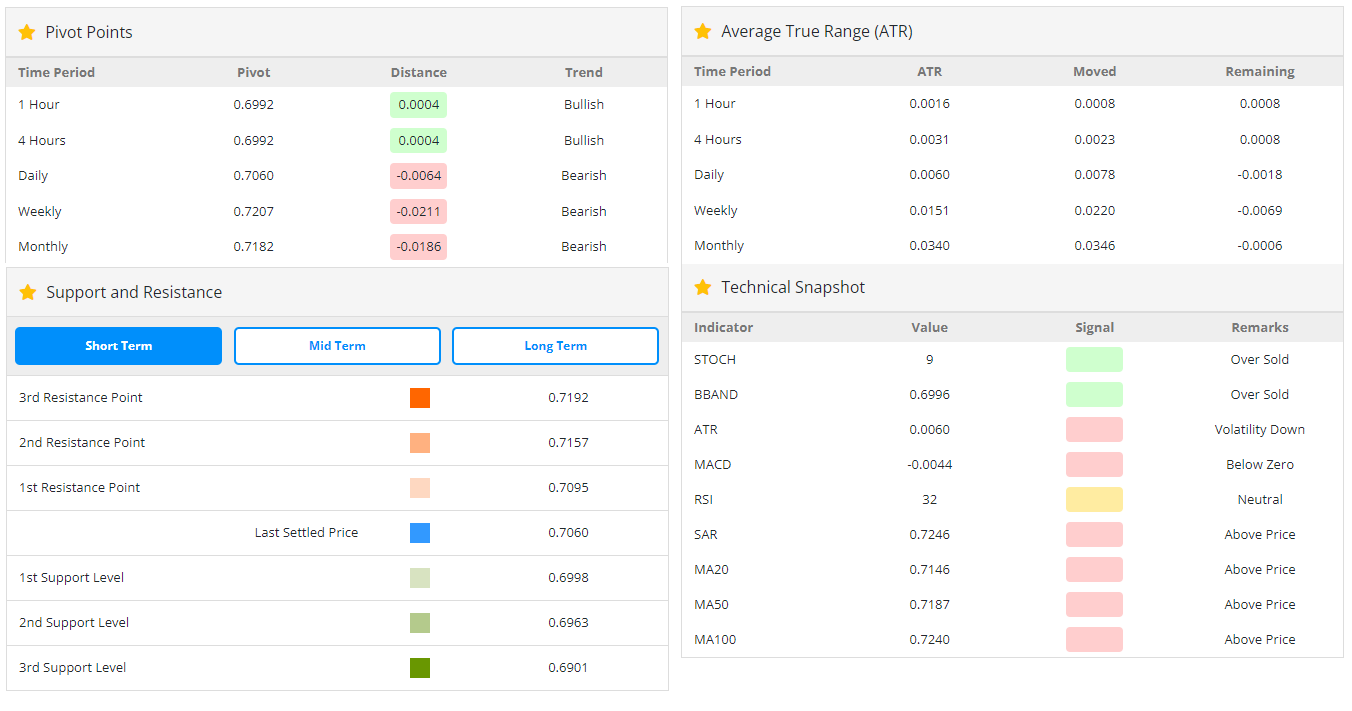Click the Monthly pivot value 0.7182
Viewport: 1352px width, 711px height.
pyautogui.click(x=253, y=247)
